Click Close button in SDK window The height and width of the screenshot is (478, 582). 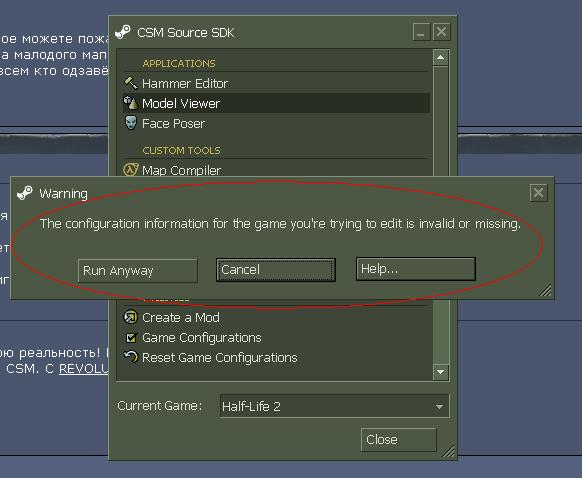pyautogui.click(x=399, y=440)
